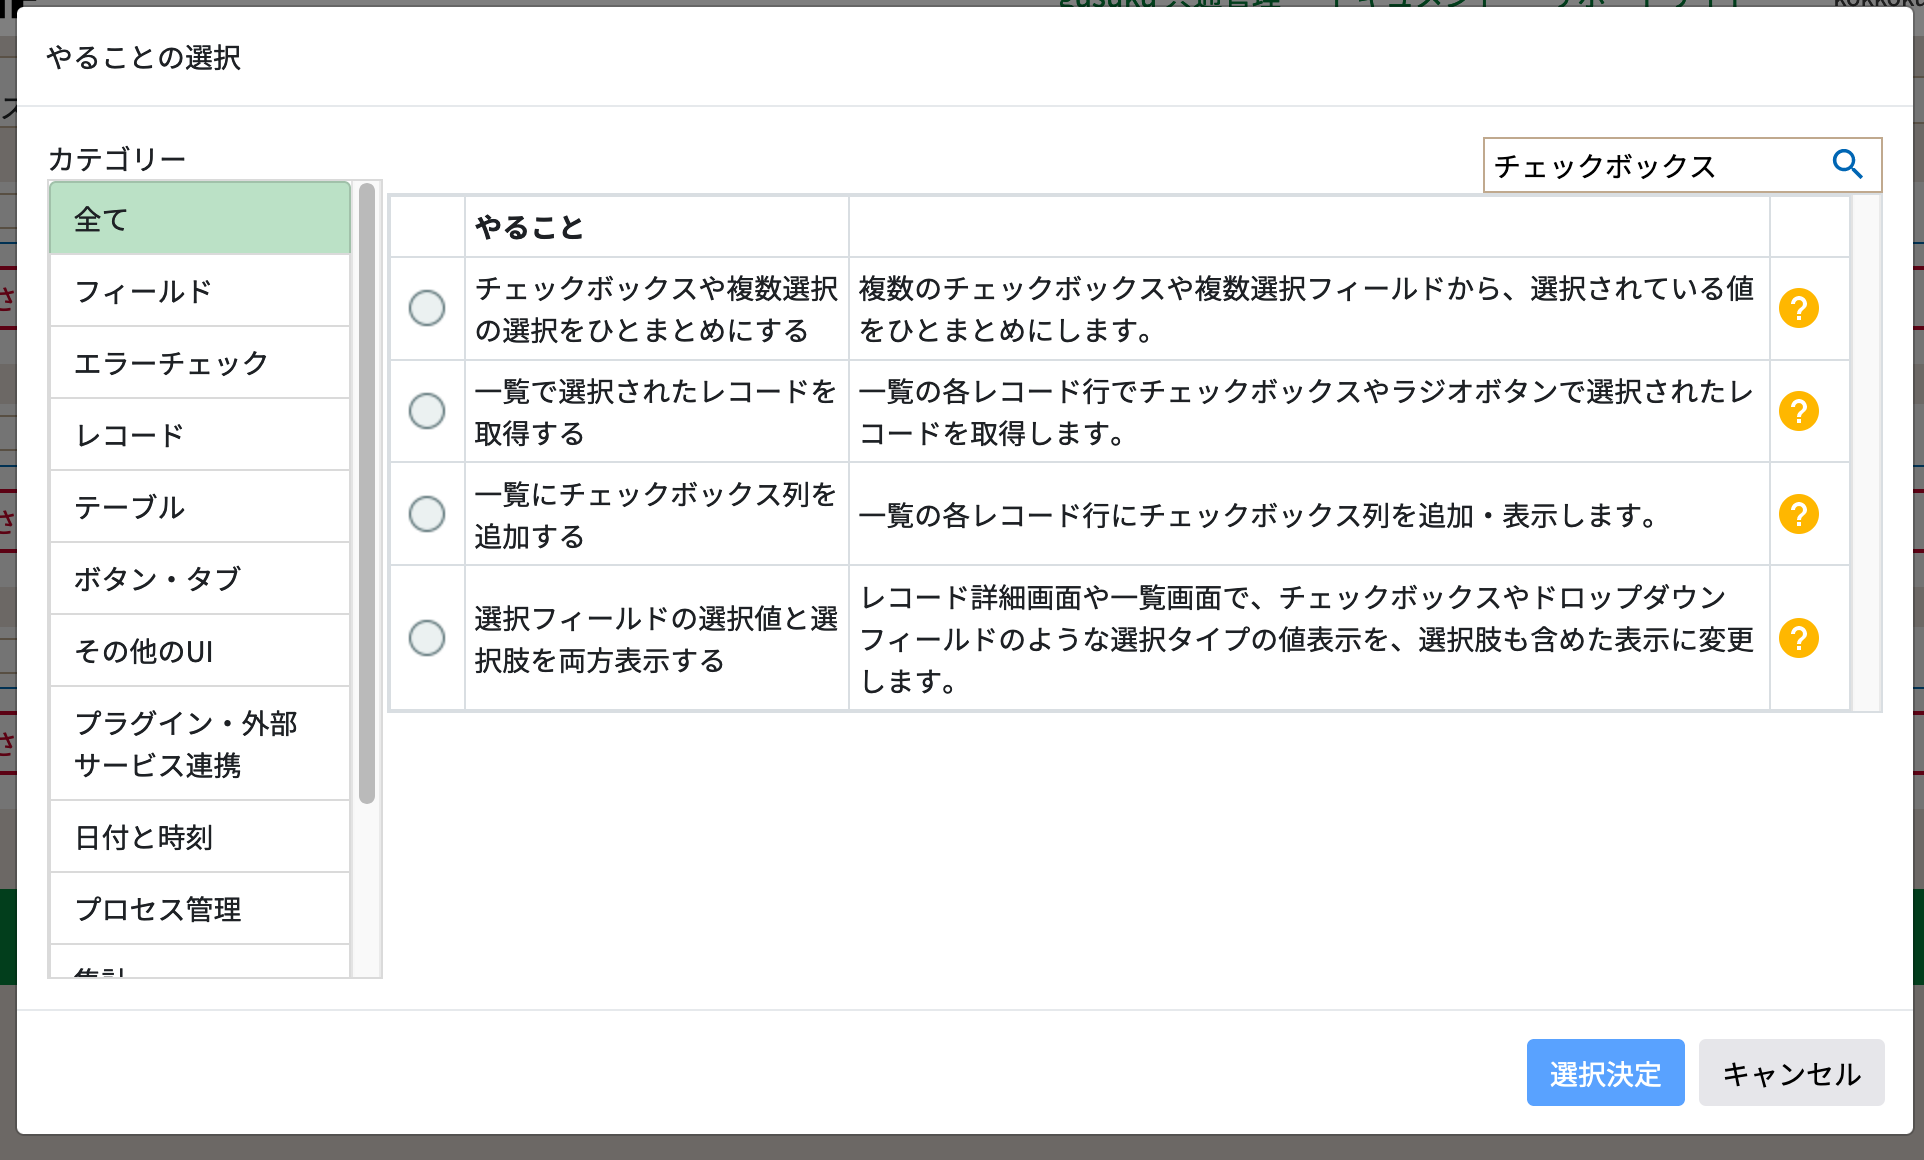Viewport: 1924px width, 1160px height.
Task: Click the search input containing チェックボックス
Action: (x=1650, y=165)
